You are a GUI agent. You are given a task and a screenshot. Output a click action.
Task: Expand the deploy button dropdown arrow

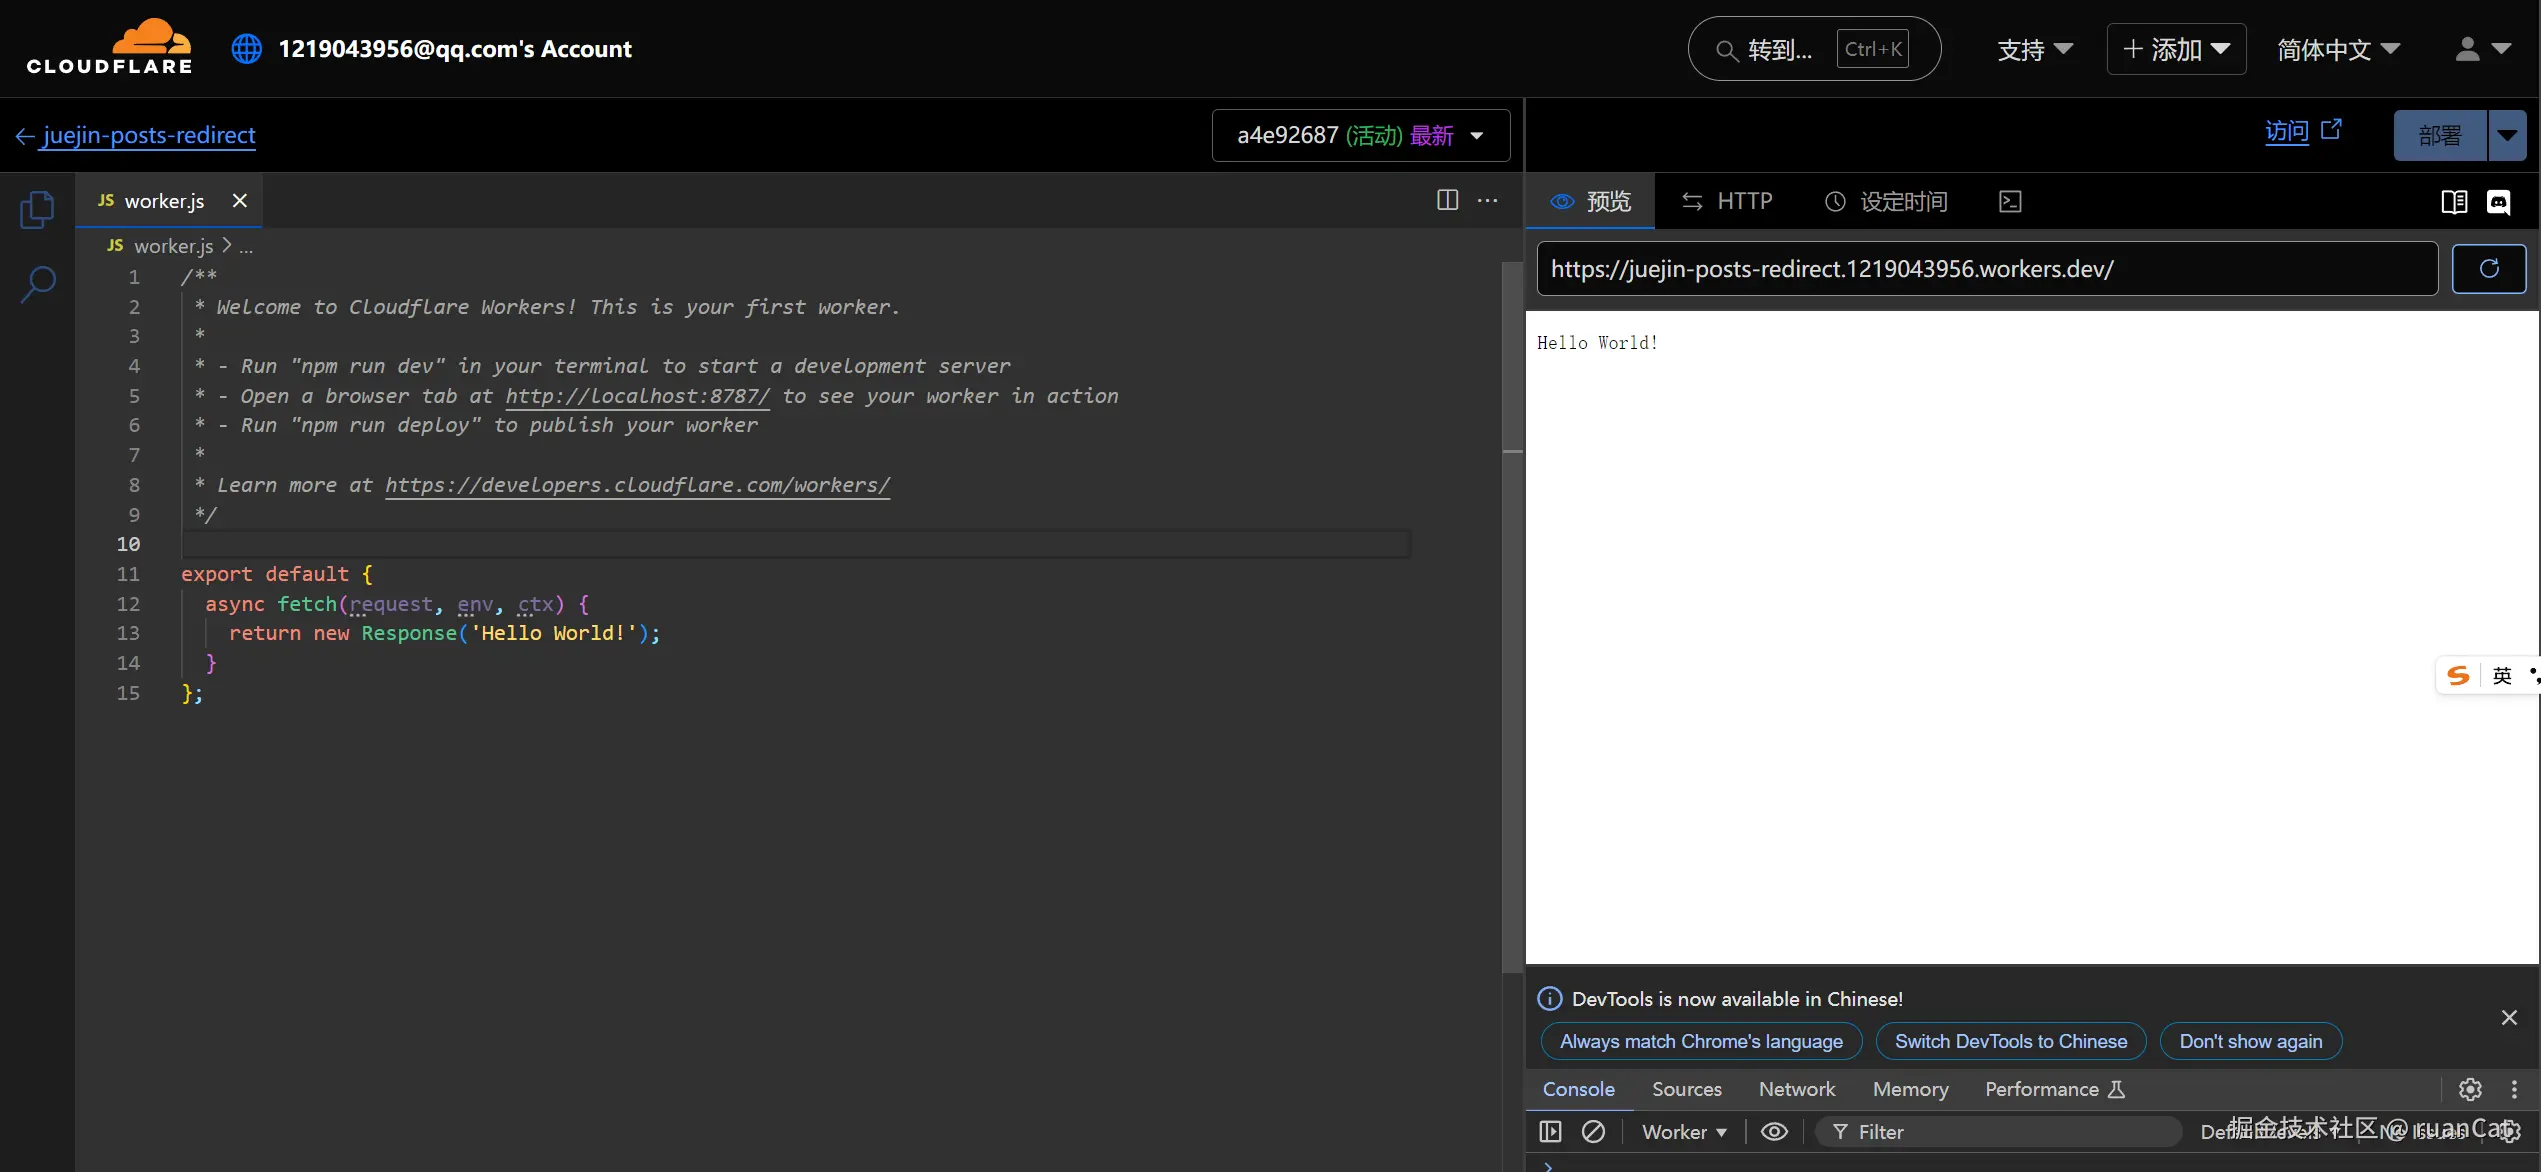[x=2506, y=135]
